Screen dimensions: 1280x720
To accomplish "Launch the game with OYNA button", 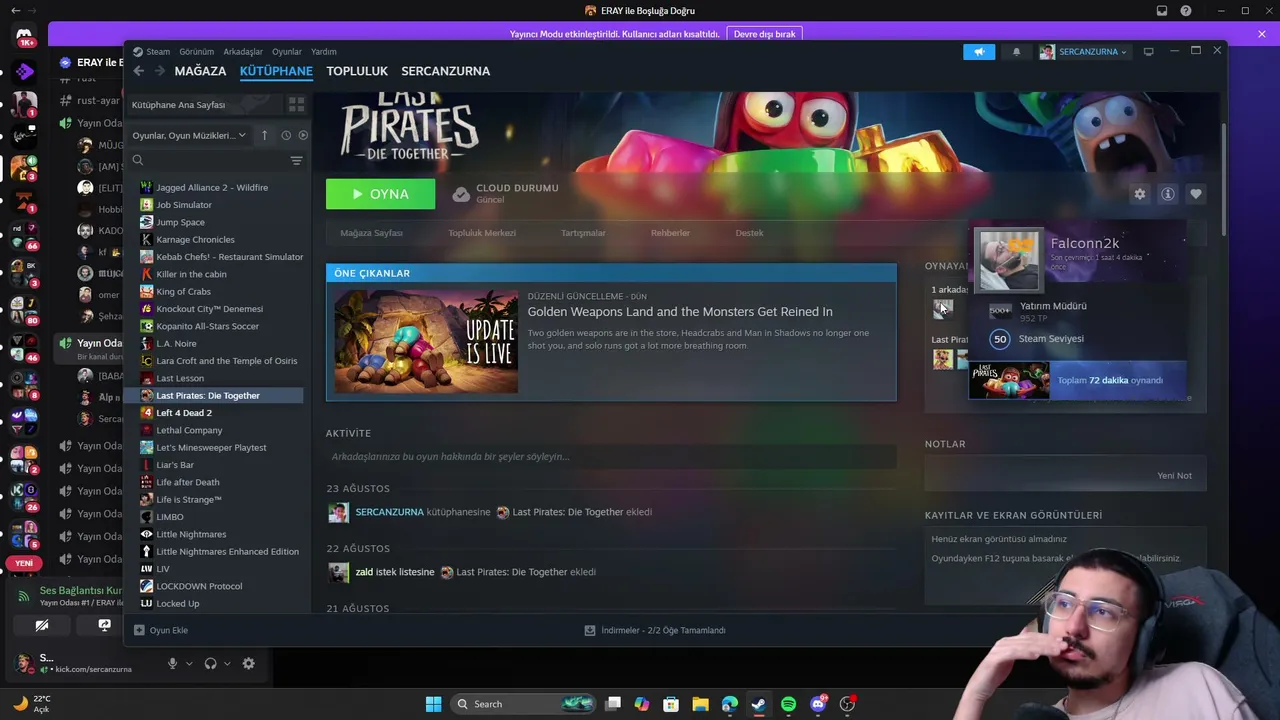I will [380, 194].
